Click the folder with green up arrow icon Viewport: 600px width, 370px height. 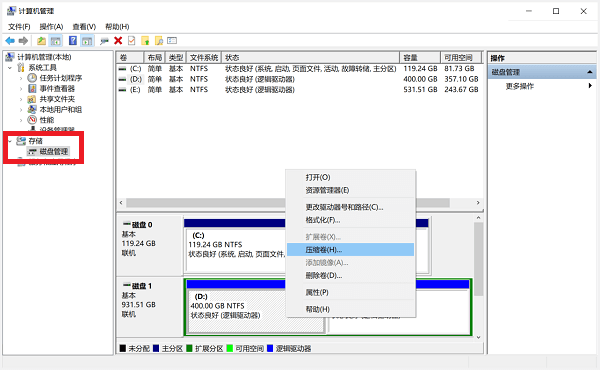pos(145,41)
